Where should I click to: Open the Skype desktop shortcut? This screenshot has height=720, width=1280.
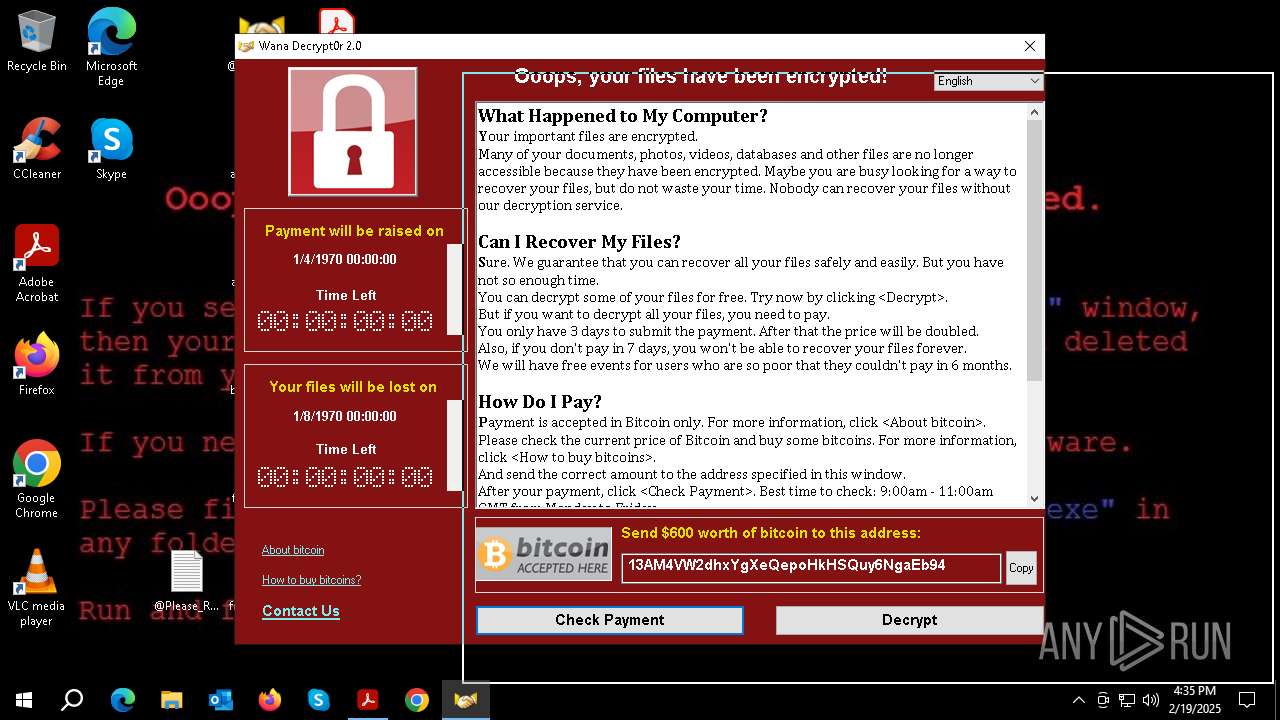(x=111, y=149)
